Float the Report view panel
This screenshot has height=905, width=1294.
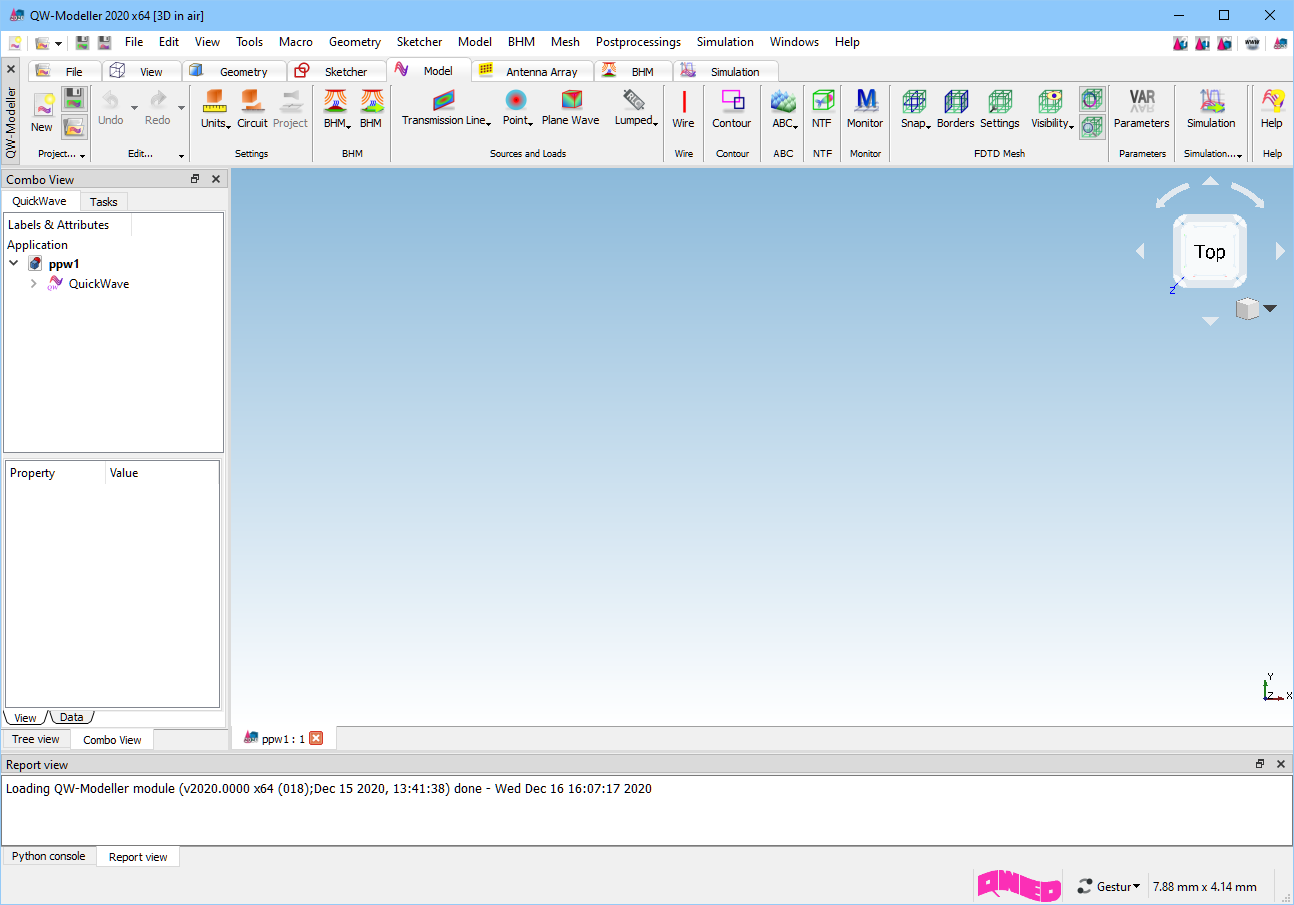tap(1260, 764)
